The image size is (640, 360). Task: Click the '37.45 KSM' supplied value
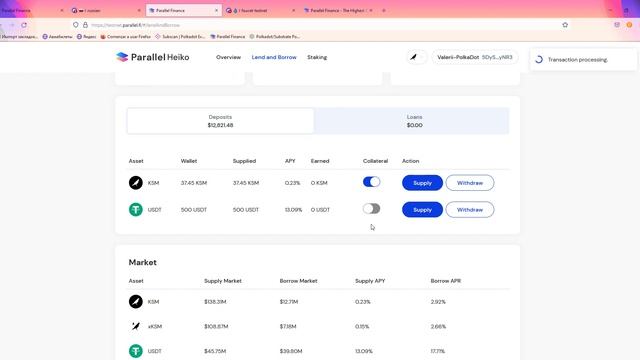coord(246,183)
